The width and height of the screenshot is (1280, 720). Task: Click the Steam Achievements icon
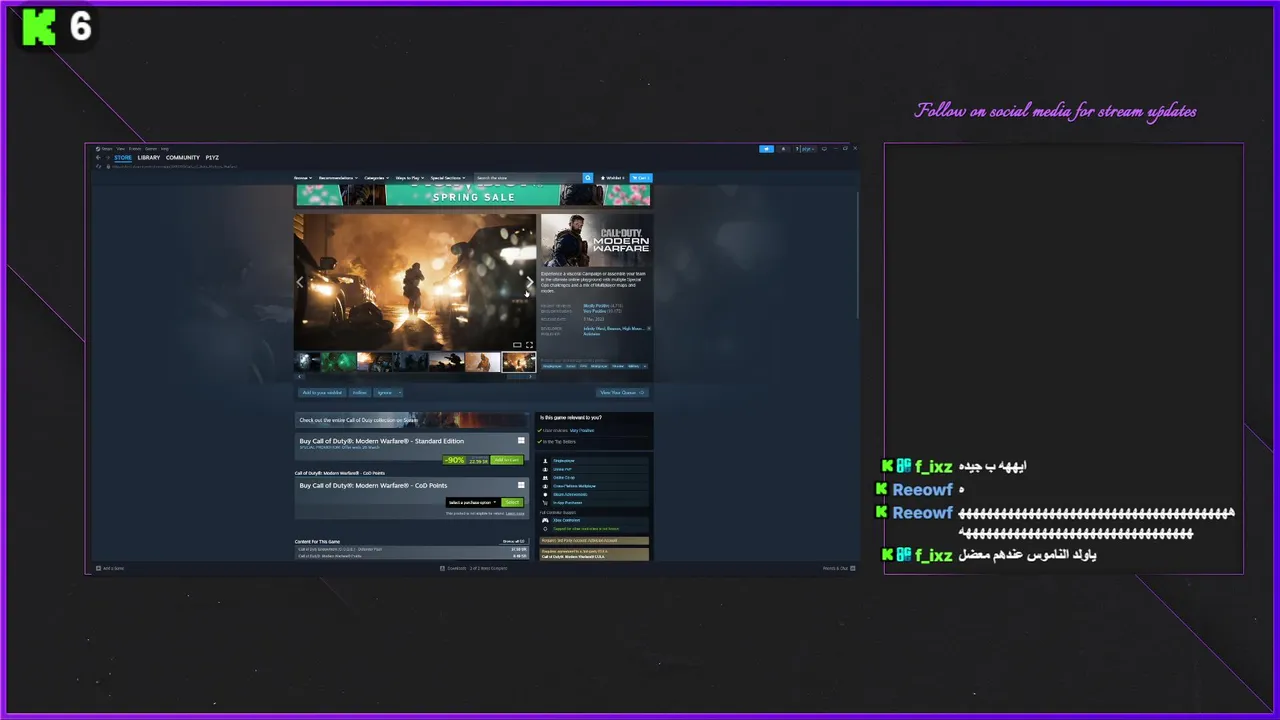[545, 494]
